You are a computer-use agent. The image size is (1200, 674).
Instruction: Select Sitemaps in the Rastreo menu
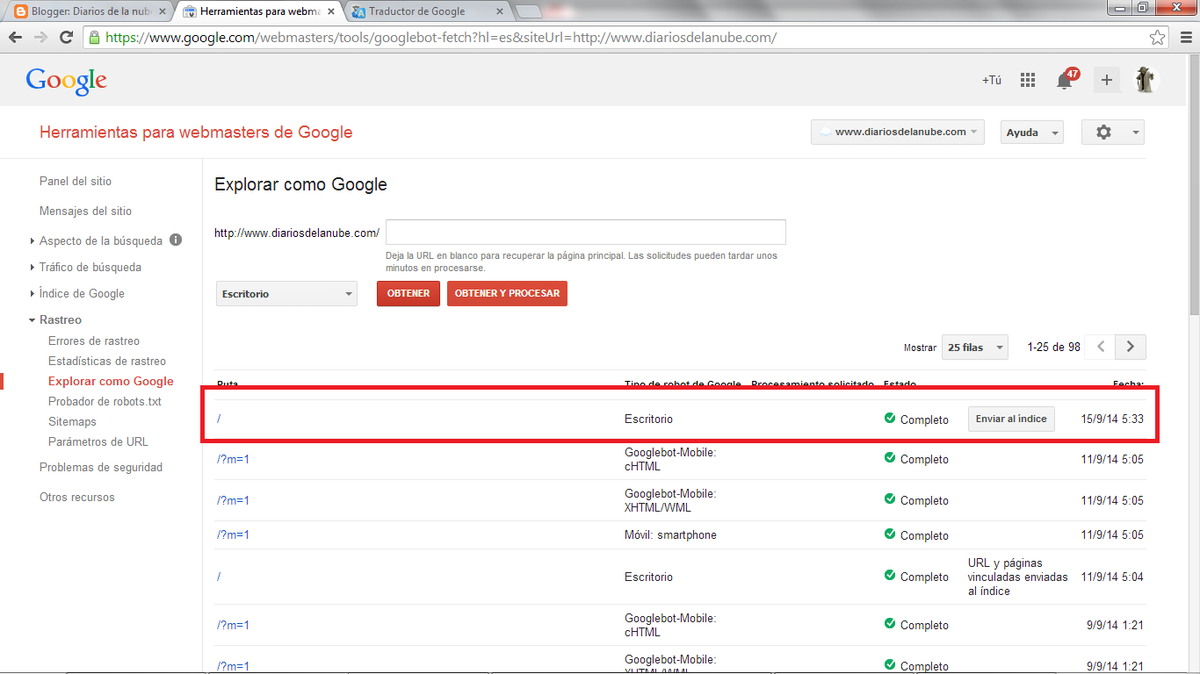pos(72,422)
